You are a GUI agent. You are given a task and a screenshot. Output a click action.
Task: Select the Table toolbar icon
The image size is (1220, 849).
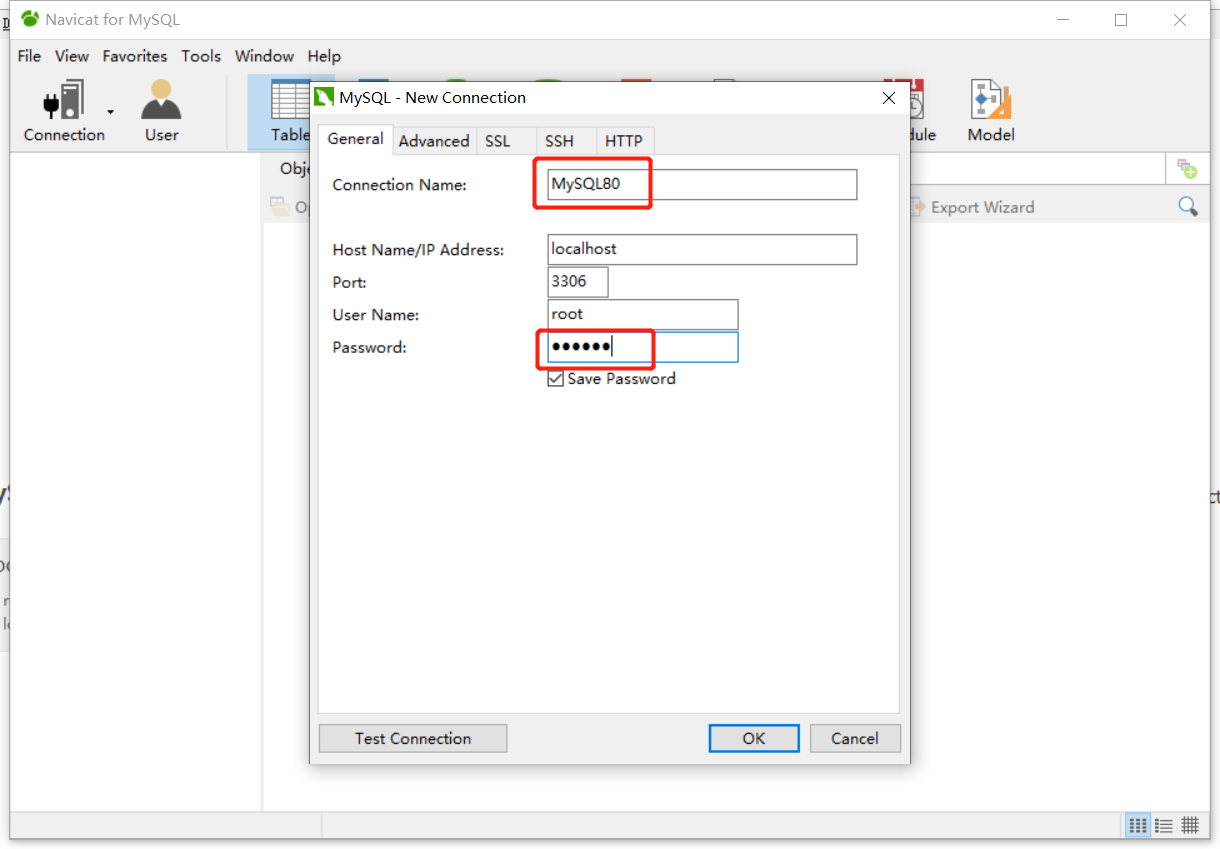click(289, 111)
